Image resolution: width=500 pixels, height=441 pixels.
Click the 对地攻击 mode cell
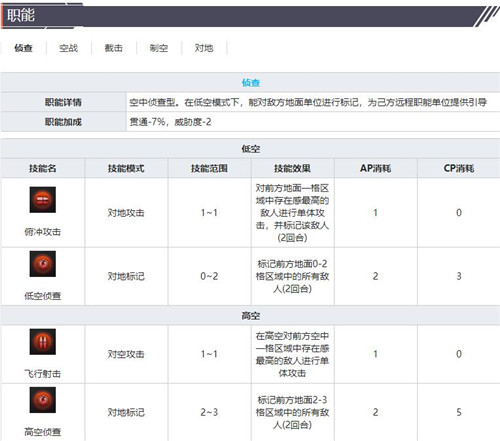point(126,213)
